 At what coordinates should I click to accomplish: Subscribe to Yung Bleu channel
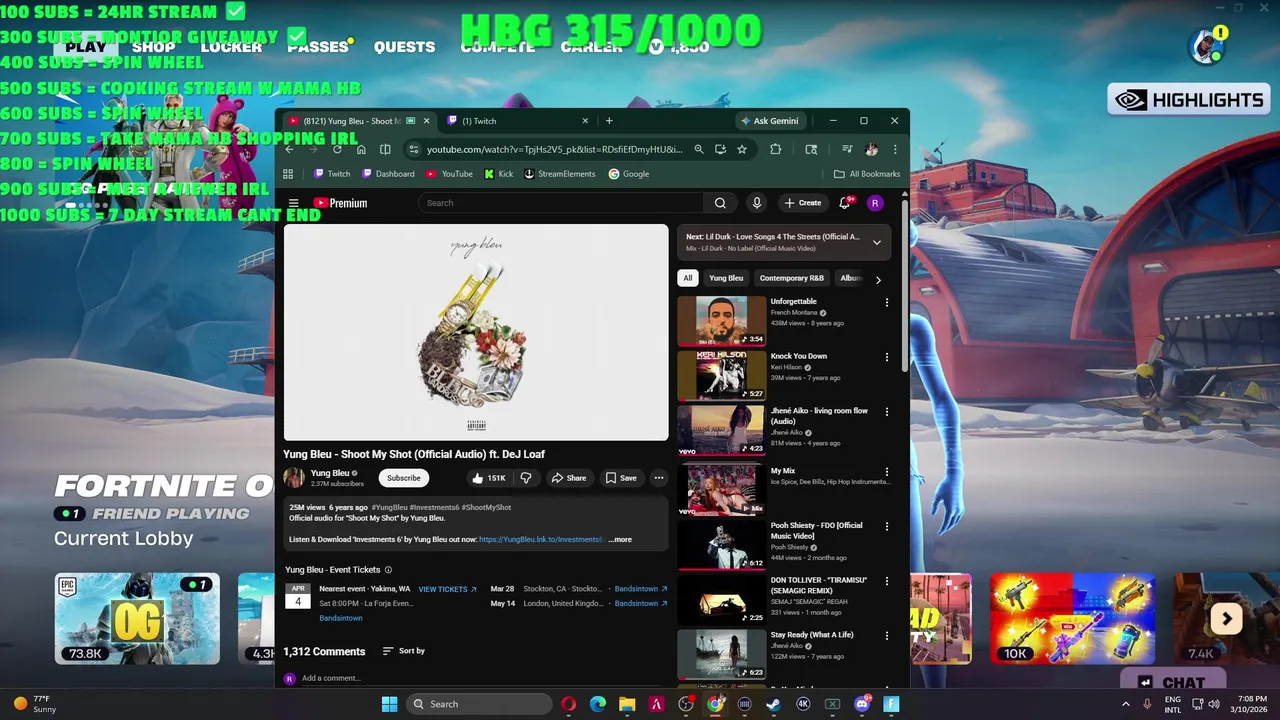[404, 478]
